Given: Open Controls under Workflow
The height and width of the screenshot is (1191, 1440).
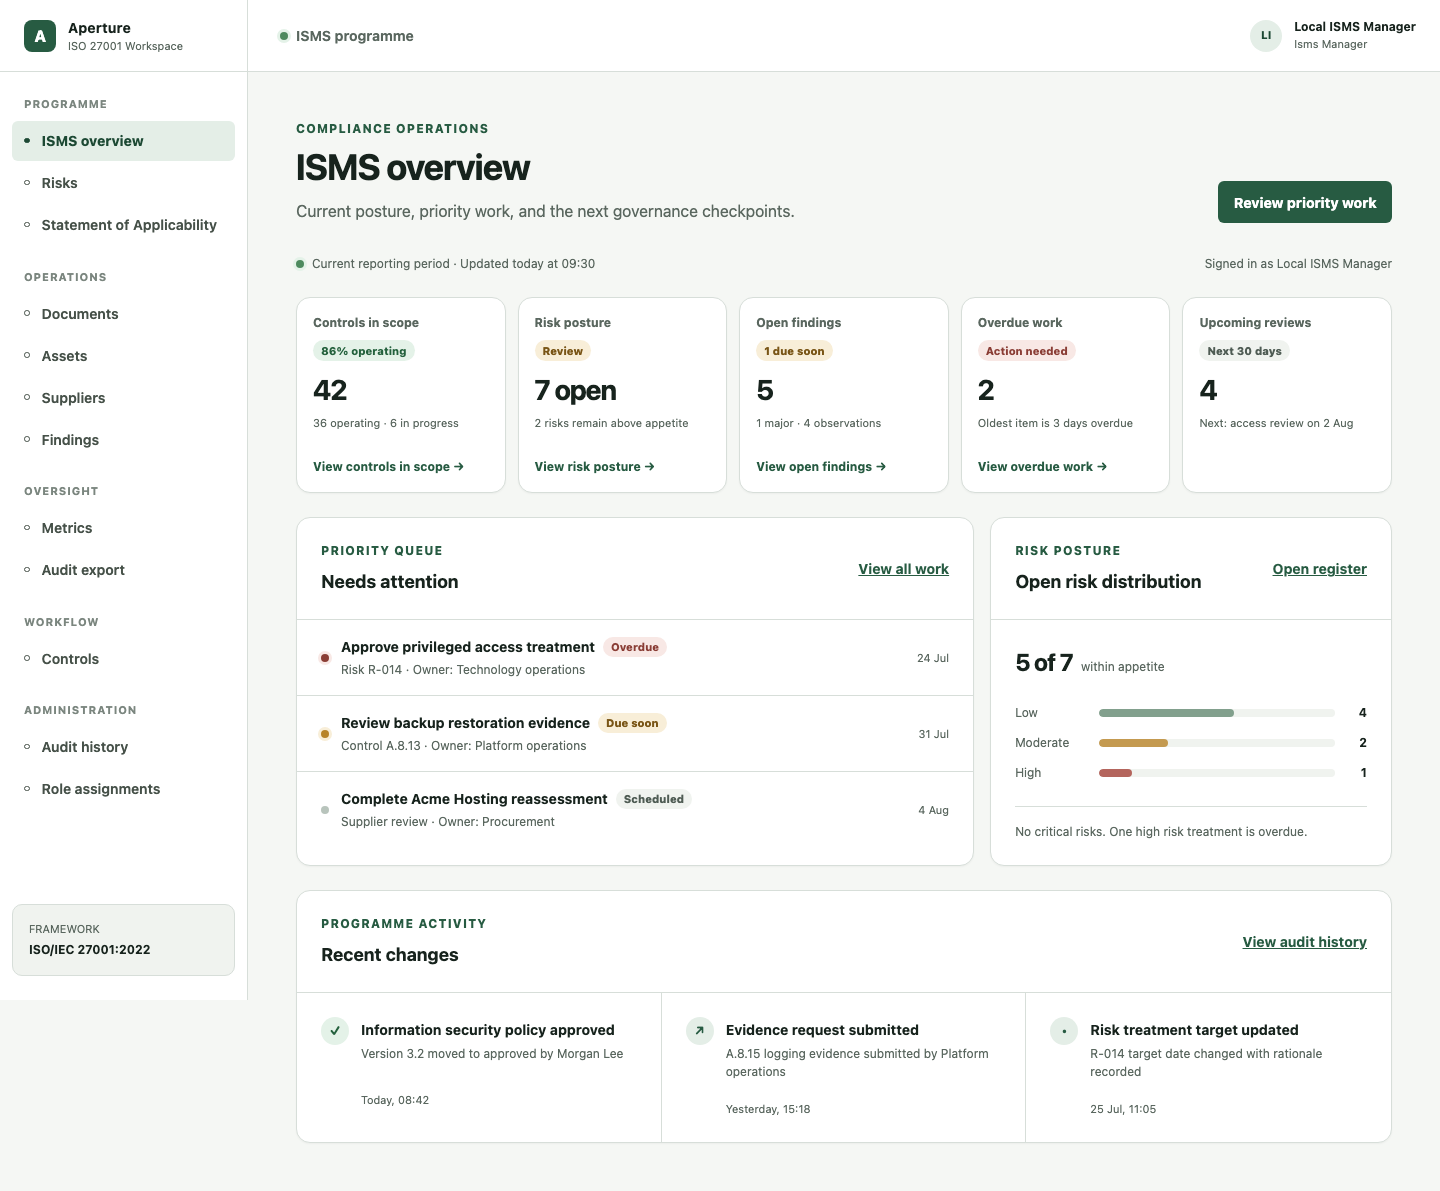Looking at the screenshot, I should point(123,659).
